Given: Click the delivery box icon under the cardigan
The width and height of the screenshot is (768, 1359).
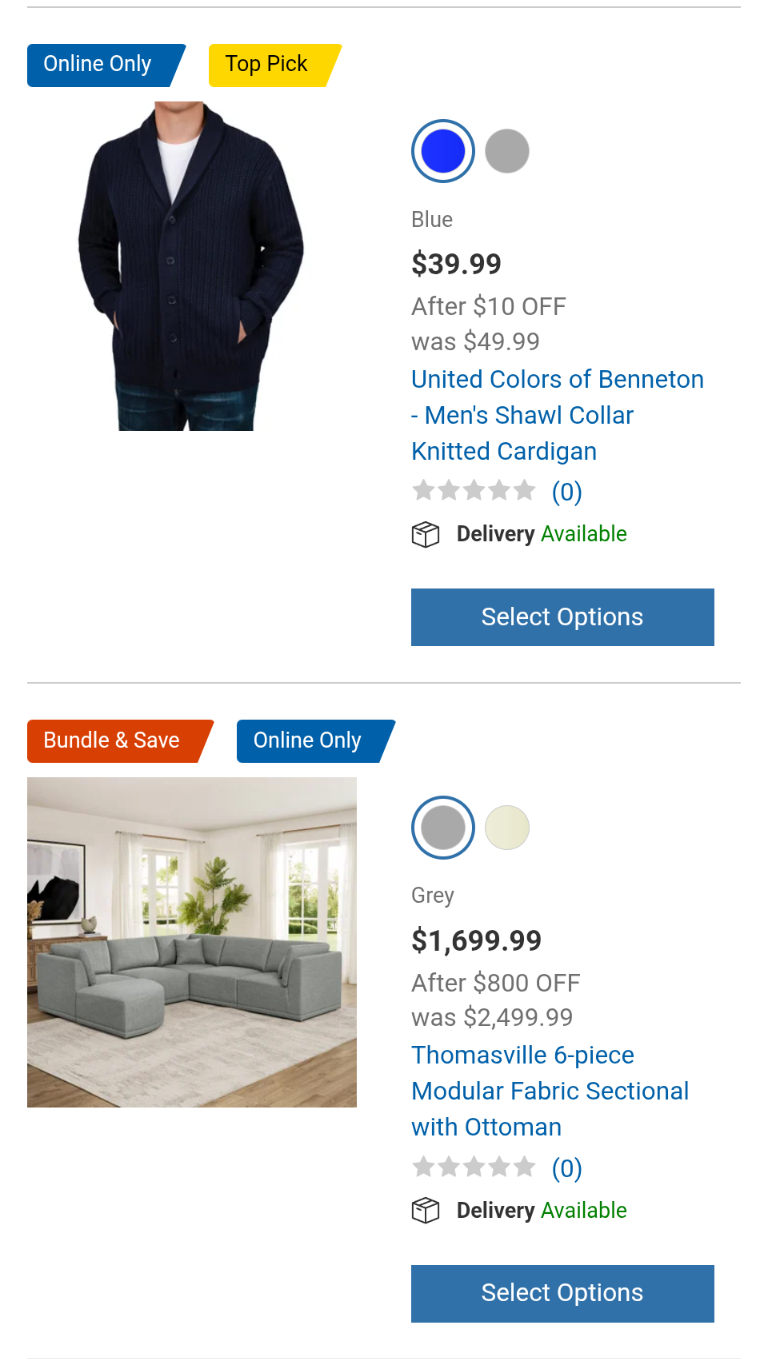Looking at the screenshot, I should 426,535.
